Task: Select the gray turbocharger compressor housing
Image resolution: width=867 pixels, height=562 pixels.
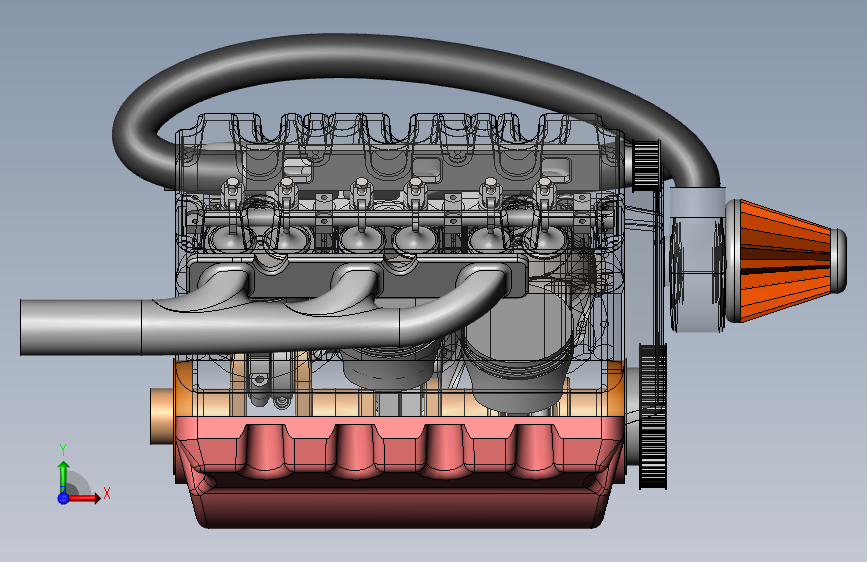Action: pos(698,274)
